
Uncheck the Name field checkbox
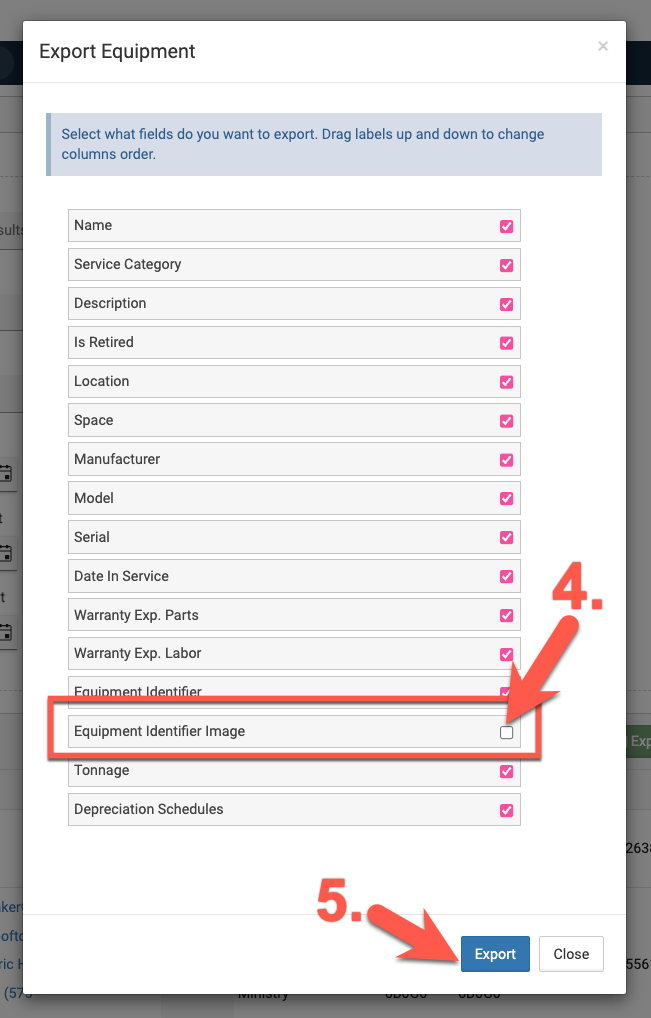[507, 226]
